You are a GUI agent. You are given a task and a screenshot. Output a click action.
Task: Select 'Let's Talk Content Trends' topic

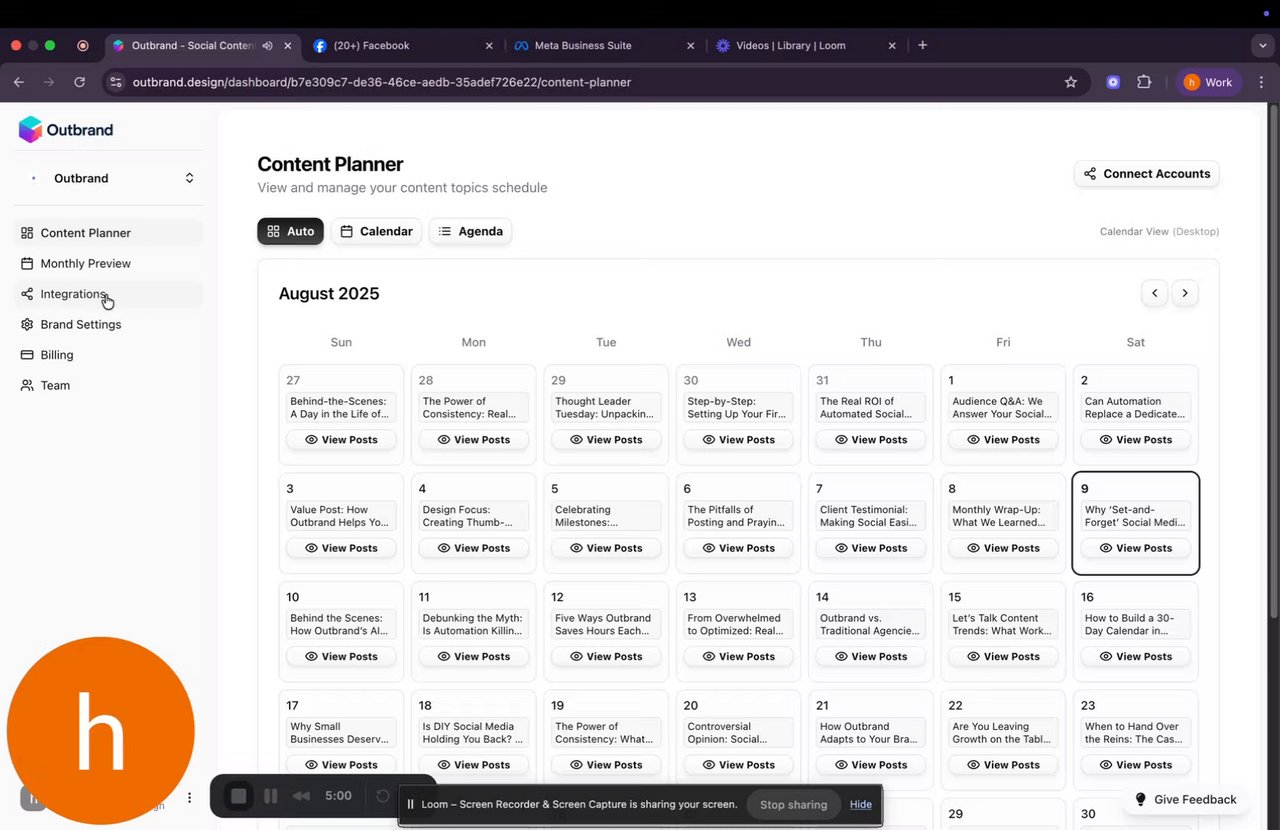(1003, 624)
